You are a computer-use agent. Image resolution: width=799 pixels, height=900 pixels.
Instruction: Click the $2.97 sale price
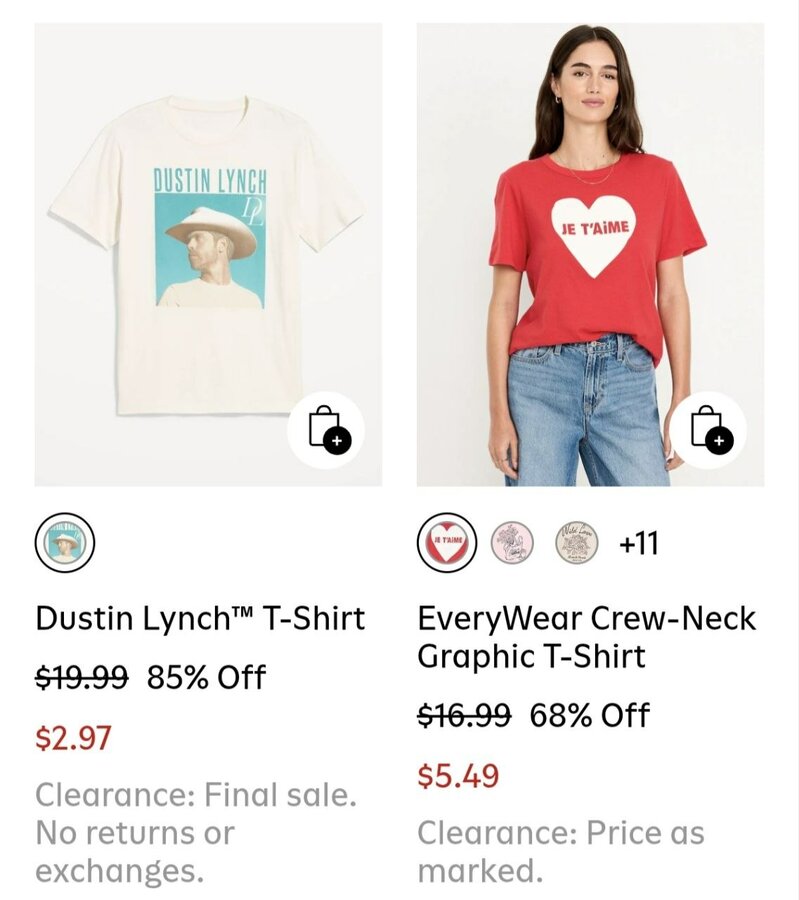coord(73,738)
